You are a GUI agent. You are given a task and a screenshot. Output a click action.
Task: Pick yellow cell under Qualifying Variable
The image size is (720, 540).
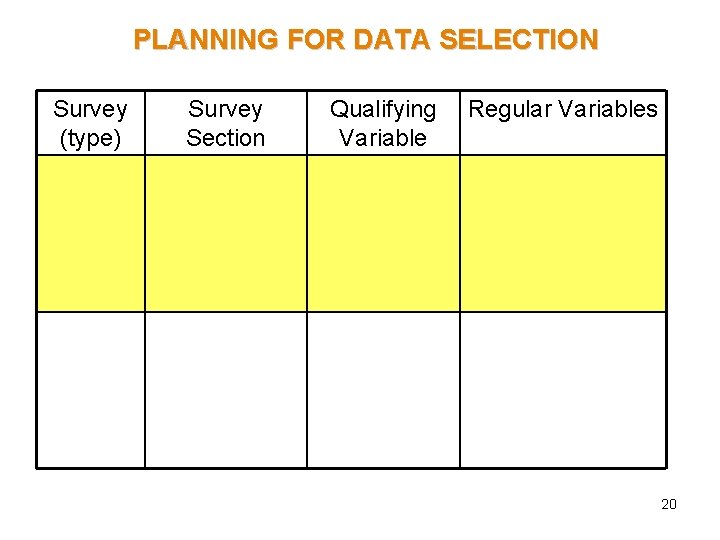(383, 233)
